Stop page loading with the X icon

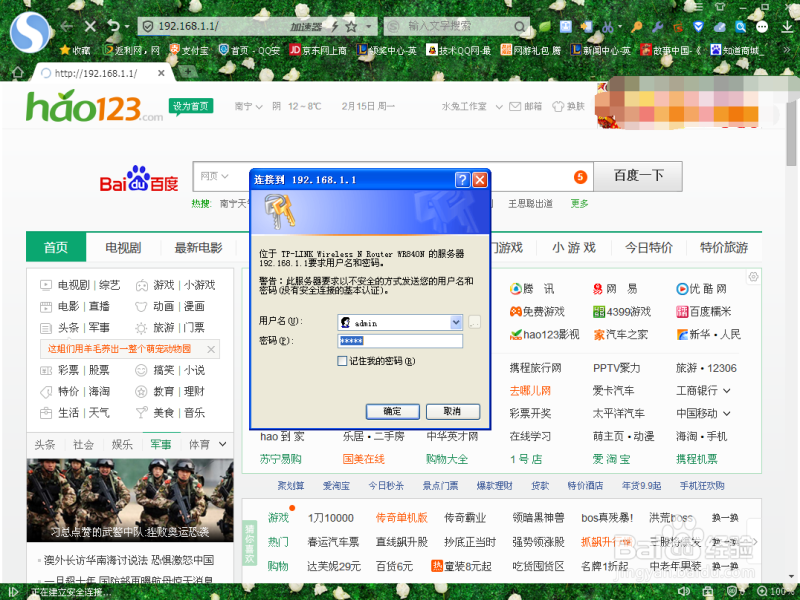90,26
